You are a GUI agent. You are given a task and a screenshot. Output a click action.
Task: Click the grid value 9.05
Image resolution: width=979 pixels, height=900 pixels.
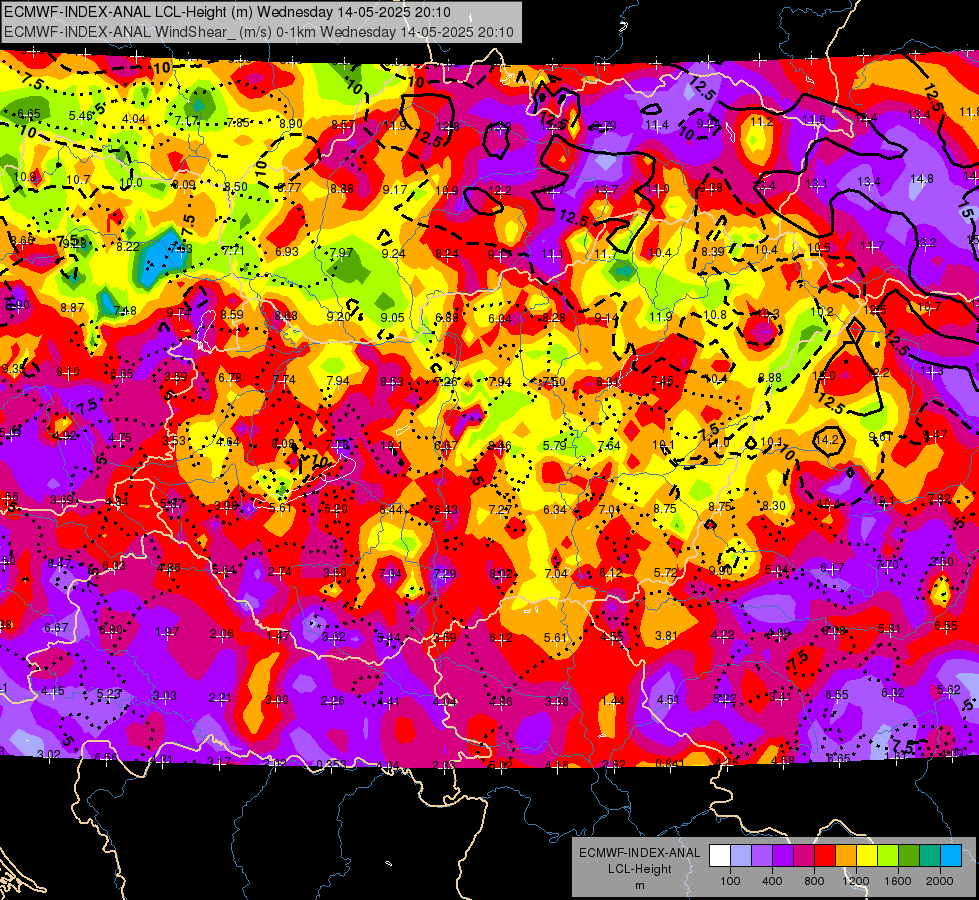[393, 317]
